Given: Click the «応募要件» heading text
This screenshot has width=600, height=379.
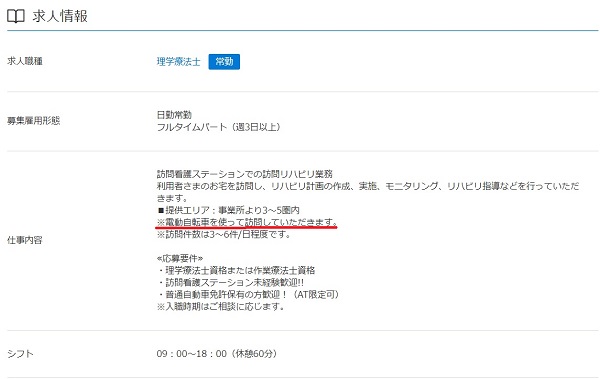Looking at the screenshot, I should click(x=180, y=258).
